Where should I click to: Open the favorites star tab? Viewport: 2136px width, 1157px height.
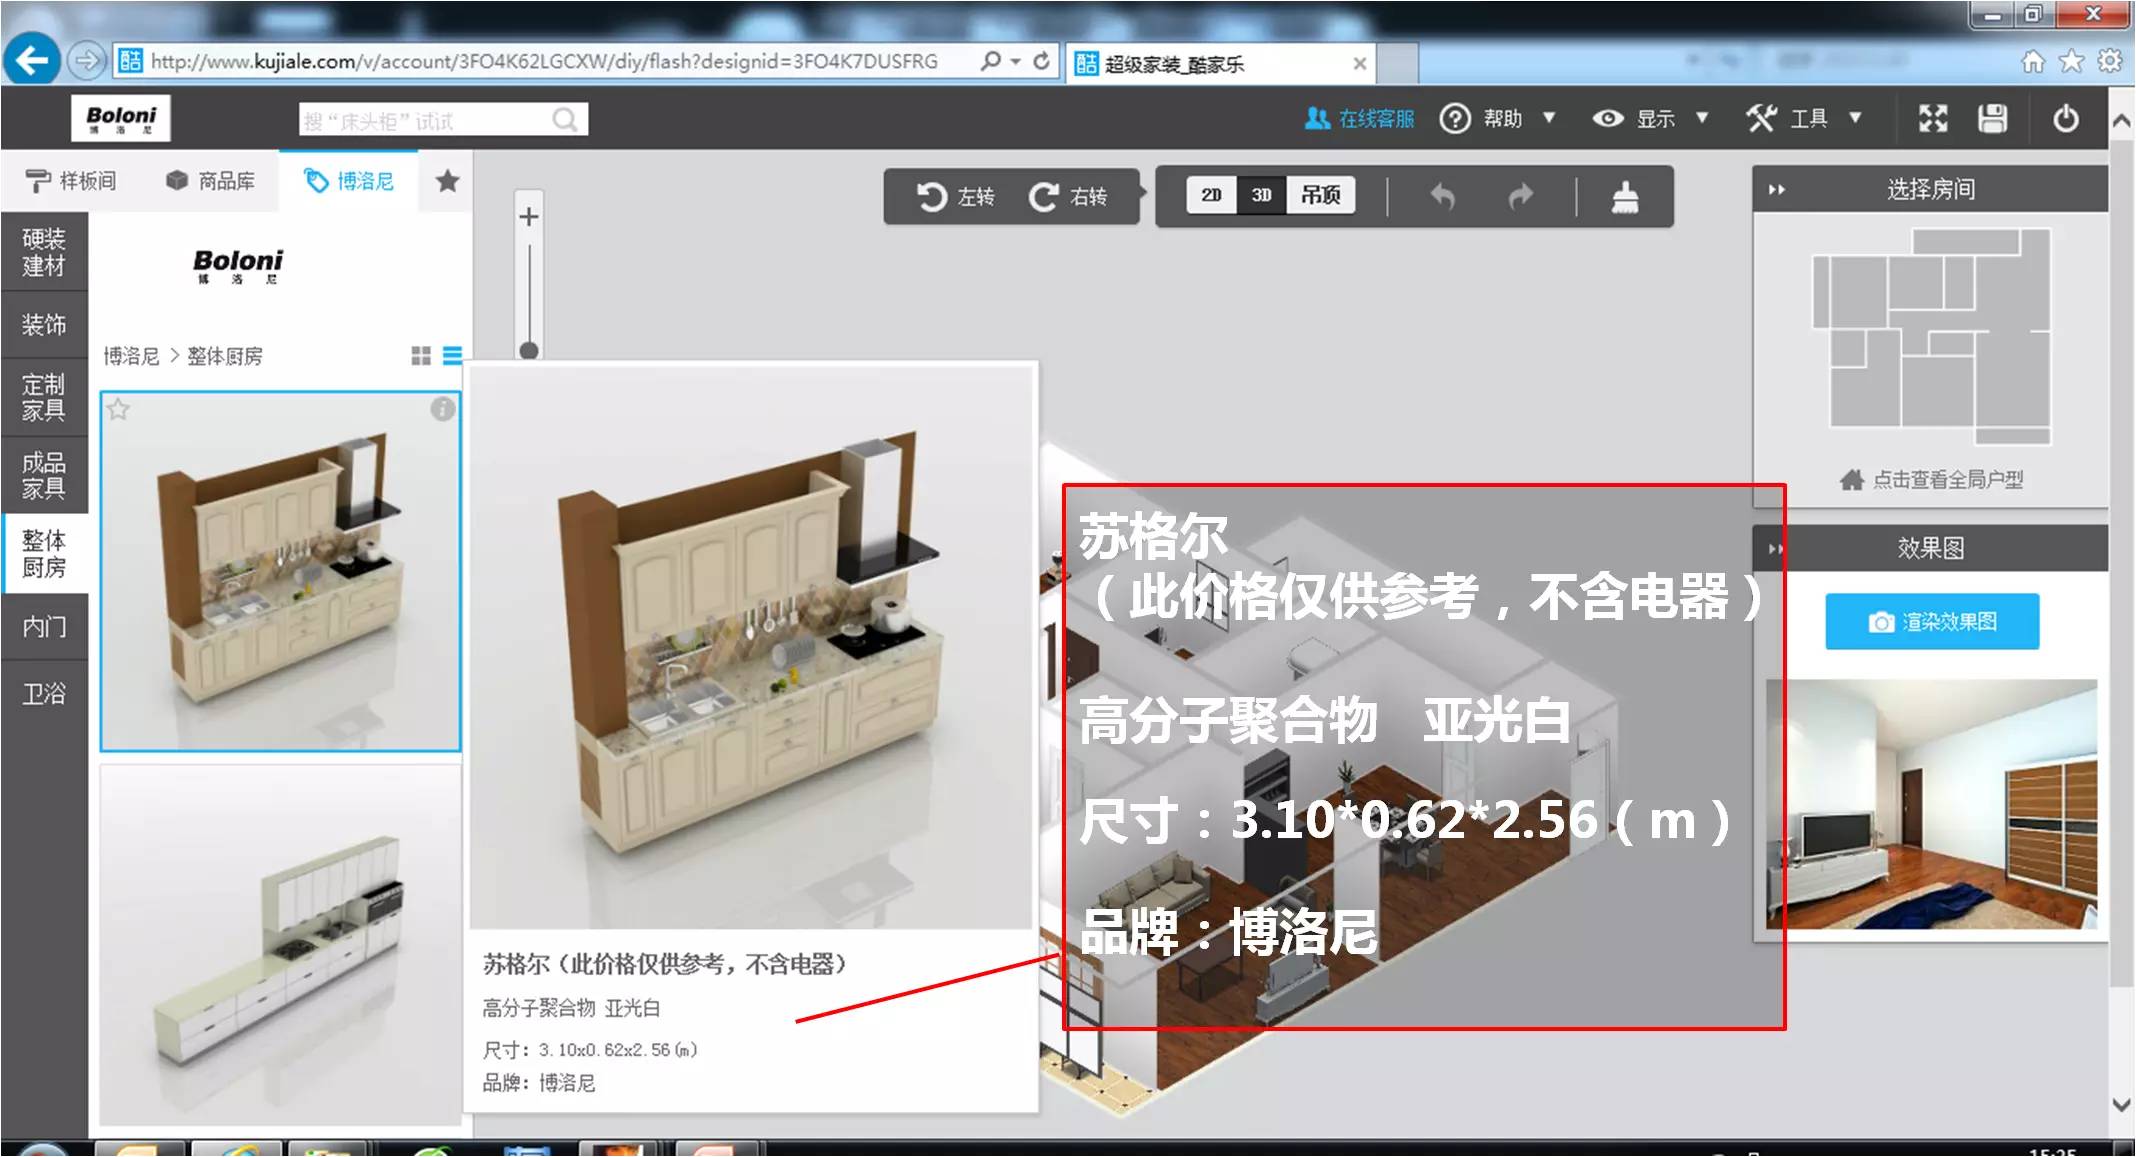point(447,181)
